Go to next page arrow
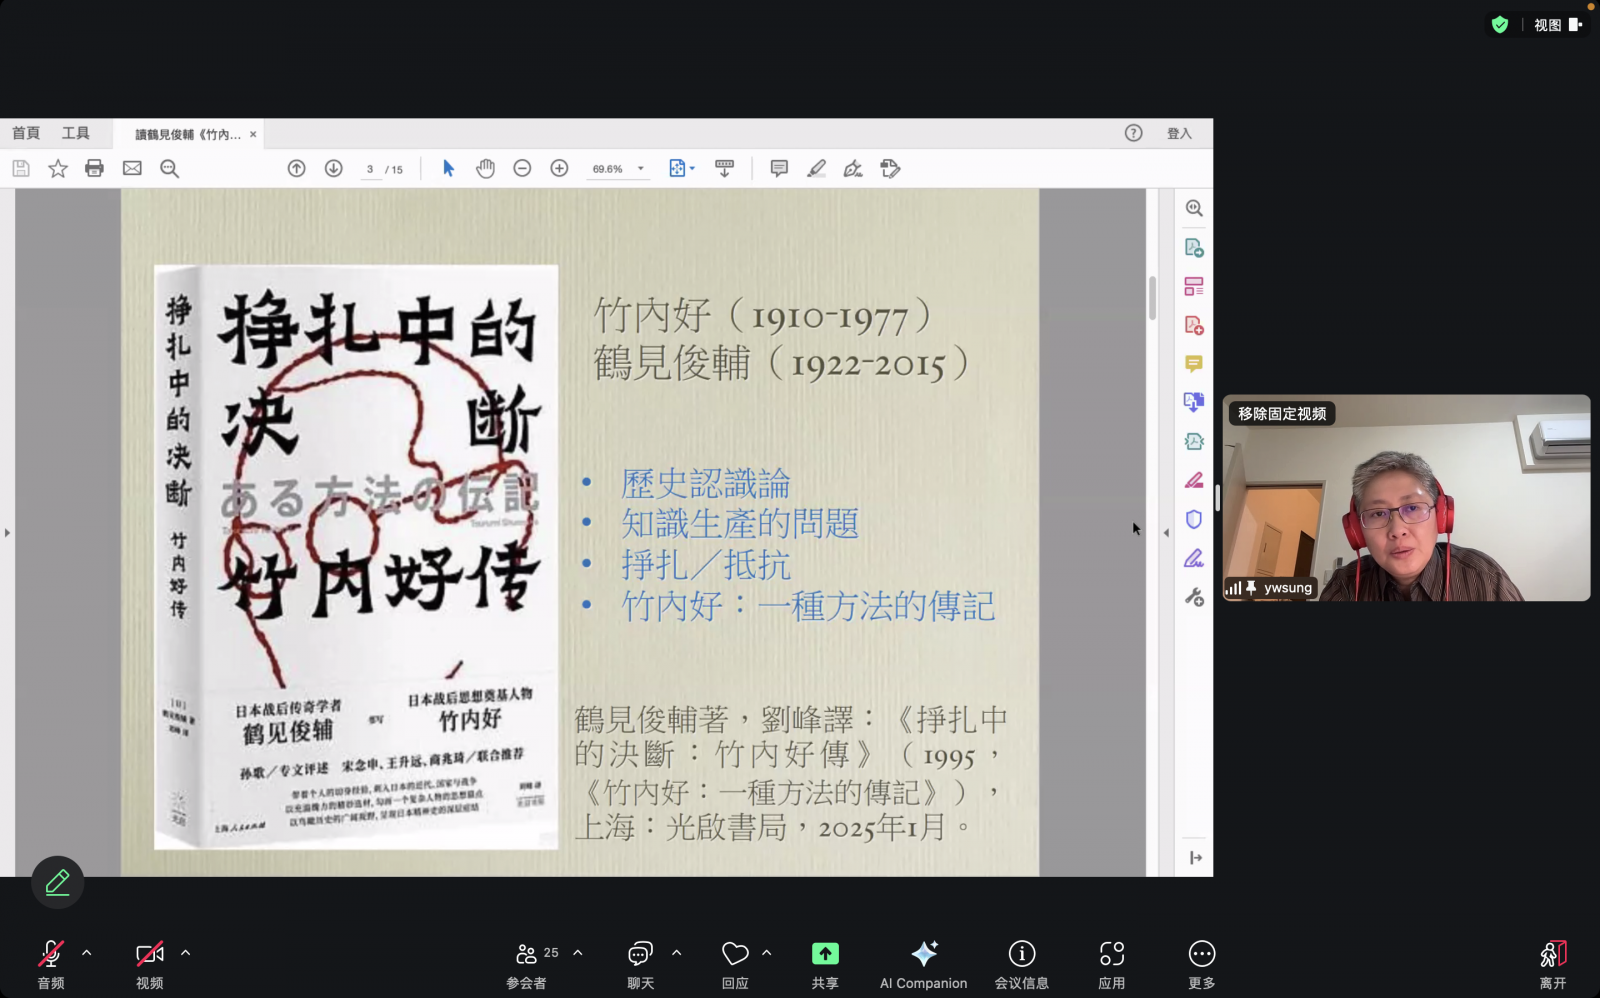Image resolution: width=1600 pixels, height=998 pixels. coord(334,169)
